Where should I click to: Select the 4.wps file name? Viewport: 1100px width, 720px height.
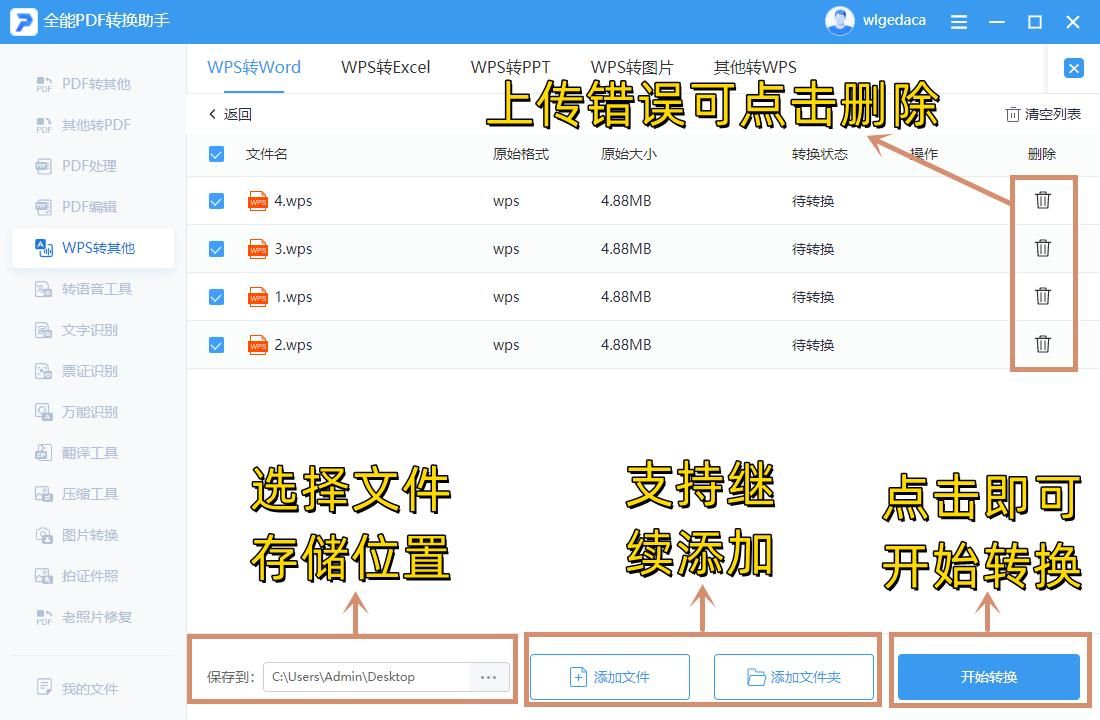[x=293, y=201]
